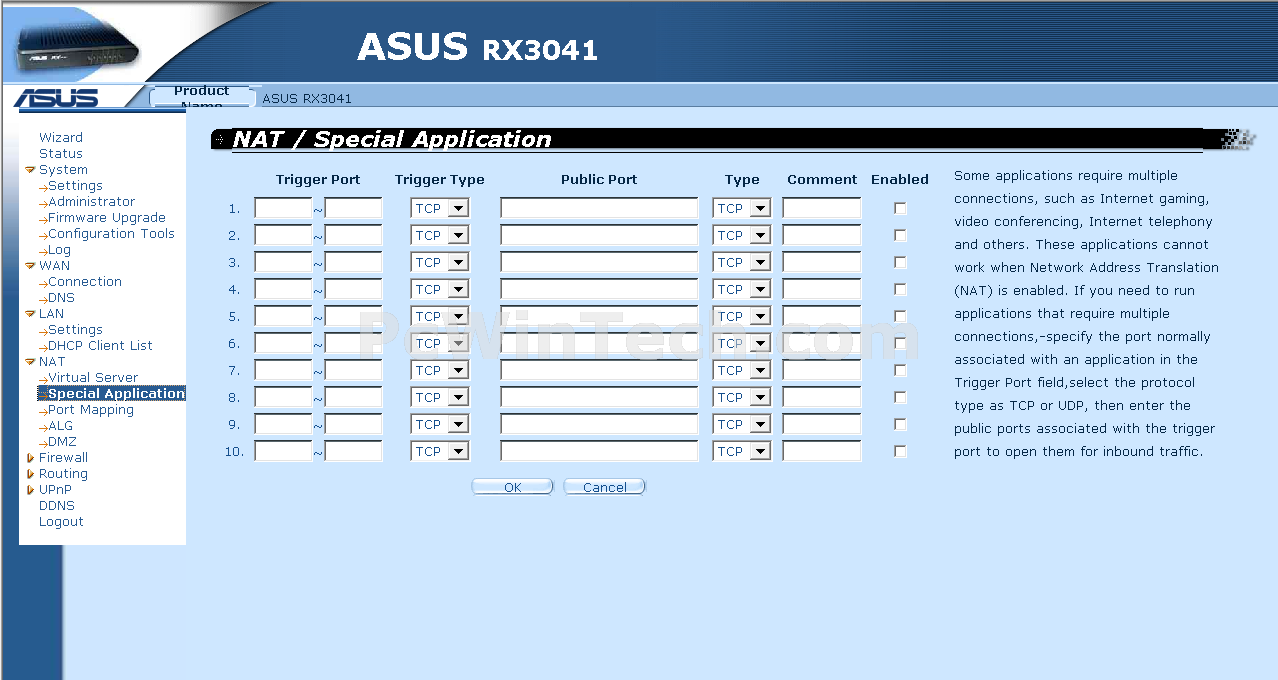Expand the Routing menu arrow
Screen dimensions: 1278x680
coord(30,474)
